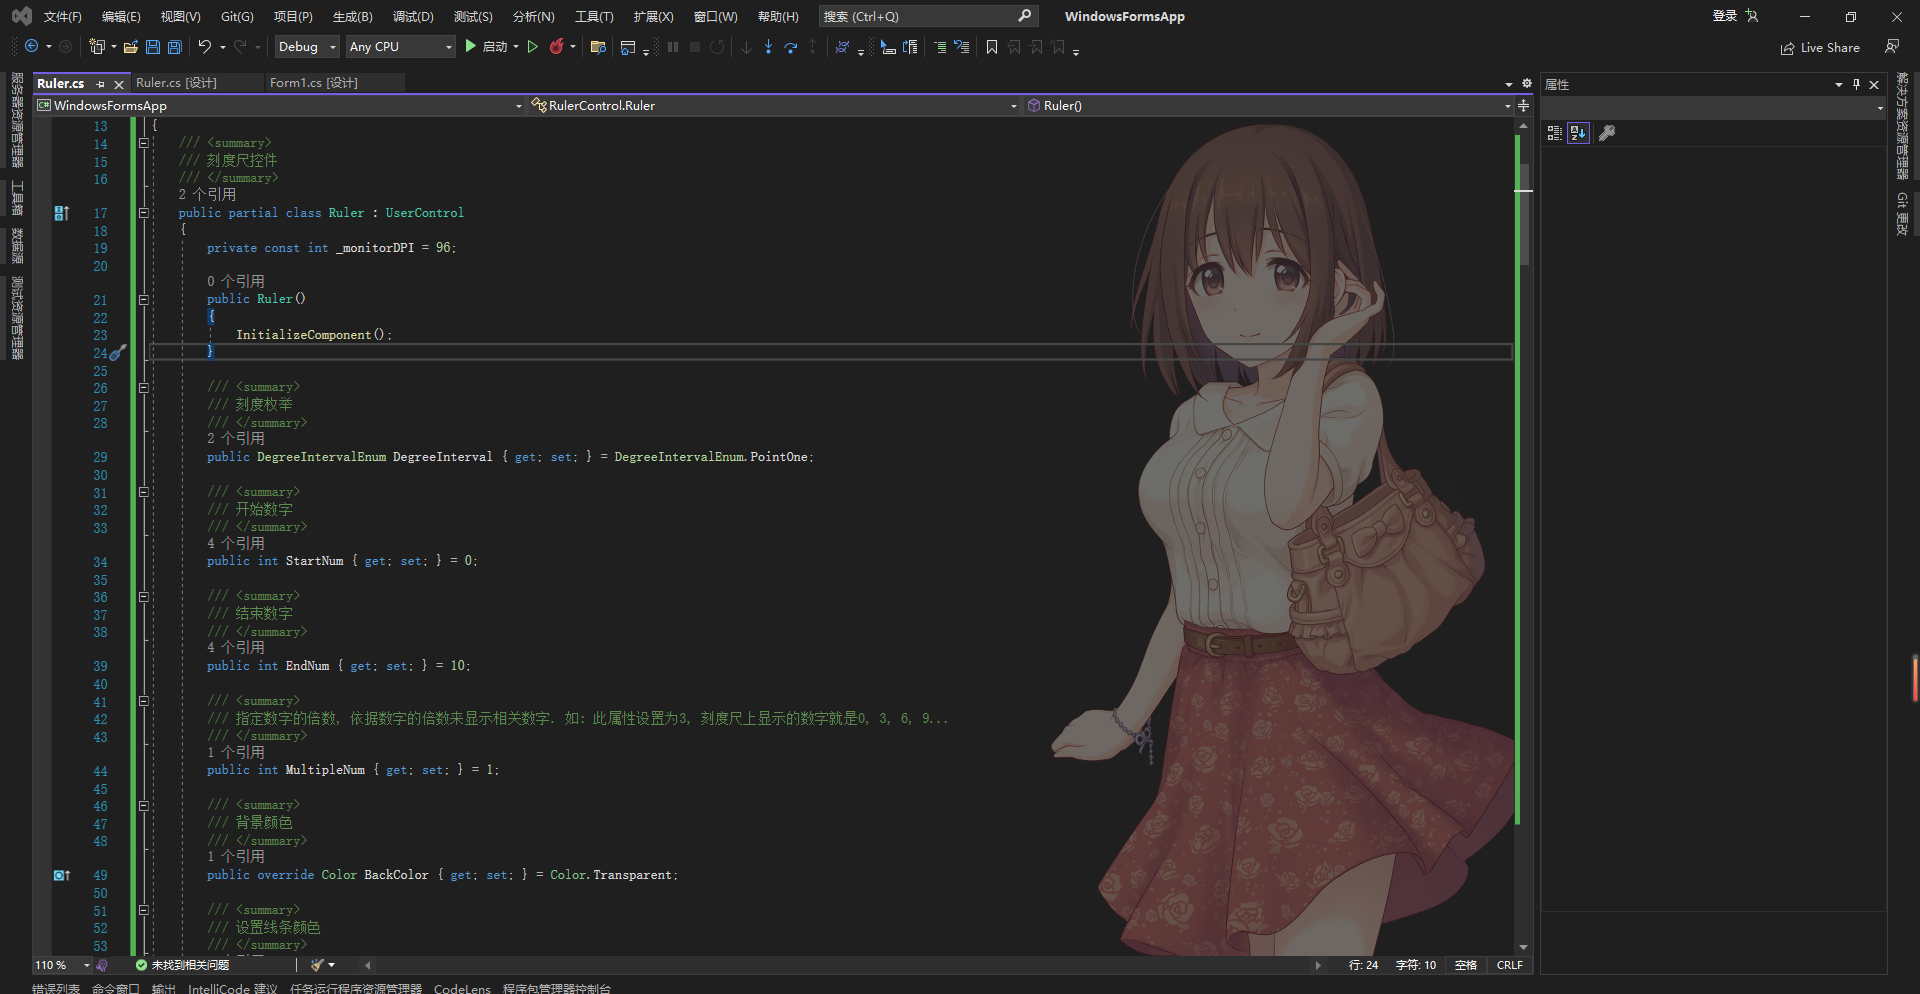Click the Alphabetical sort icon in Properties
Viewport: 1920px width, 994px height.
[x=1578, y=133]
